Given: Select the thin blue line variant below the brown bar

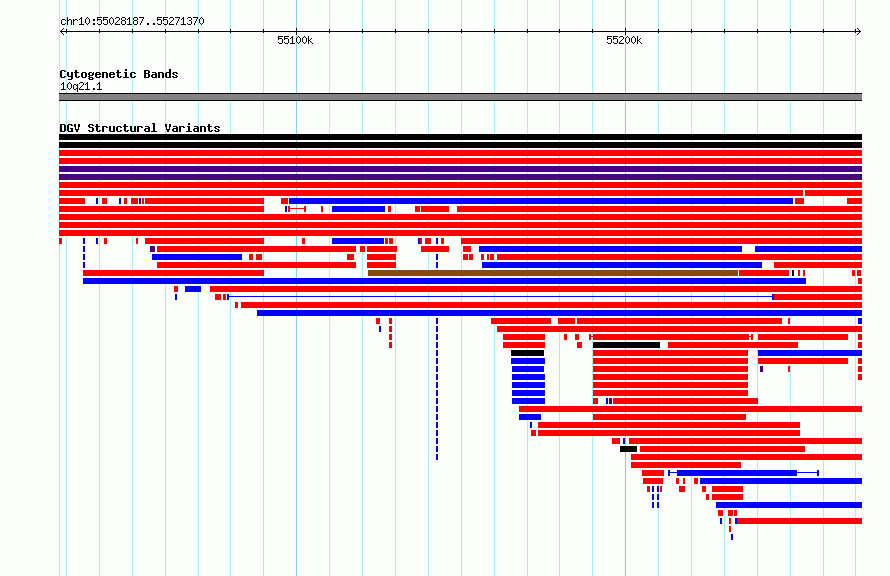Looking at the screenshot, I should click(x=500, y=297).
